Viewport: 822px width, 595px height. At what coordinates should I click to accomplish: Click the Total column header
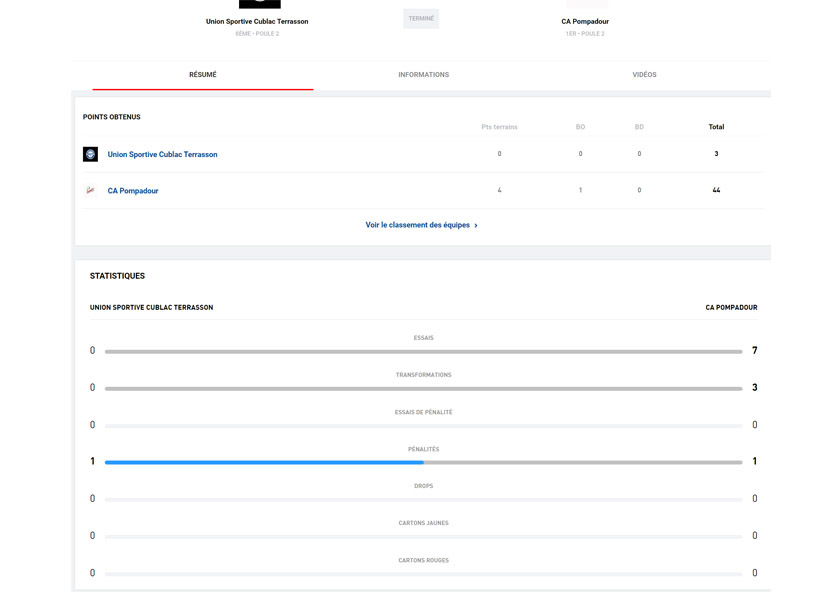pos(716,127)
